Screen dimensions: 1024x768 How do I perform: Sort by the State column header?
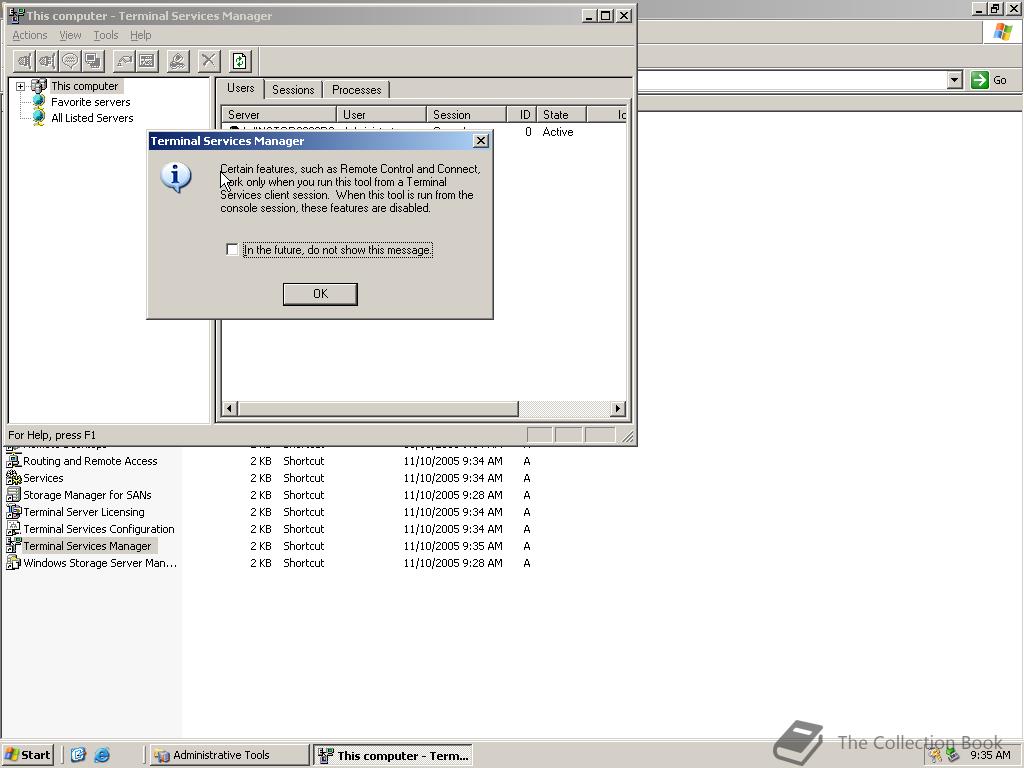tap(562, 114)
